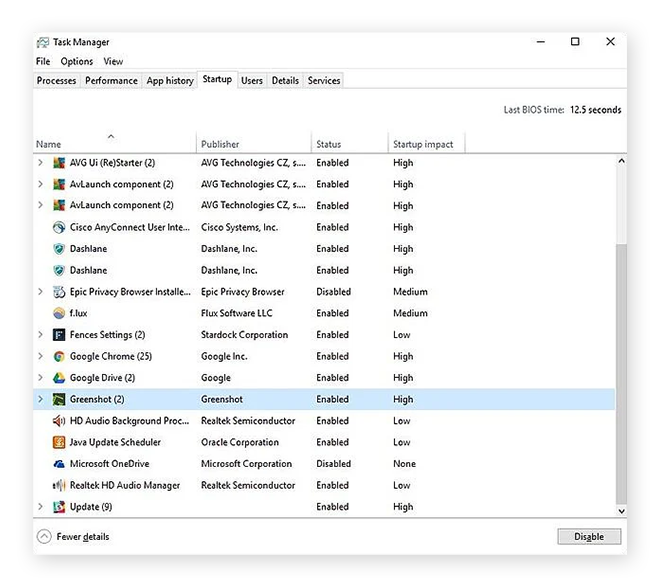Switch to the Users tab

point(252,80)
